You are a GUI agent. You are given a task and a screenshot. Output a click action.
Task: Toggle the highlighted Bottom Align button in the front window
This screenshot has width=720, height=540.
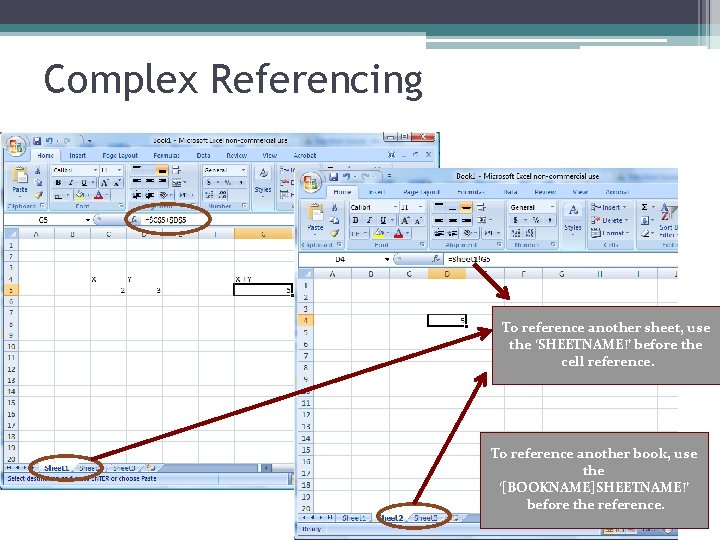tap(466, 207)
